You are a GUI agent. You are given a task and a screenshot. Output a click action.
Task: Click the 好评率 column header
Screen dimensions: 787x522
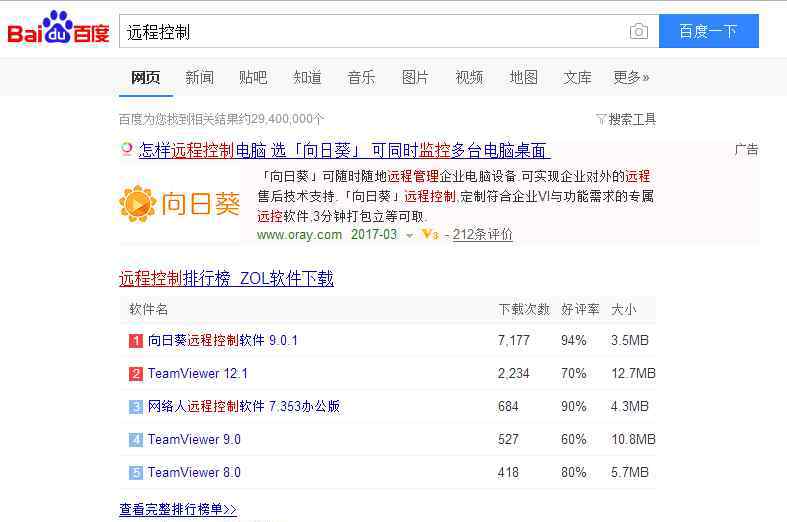point(580,309)
